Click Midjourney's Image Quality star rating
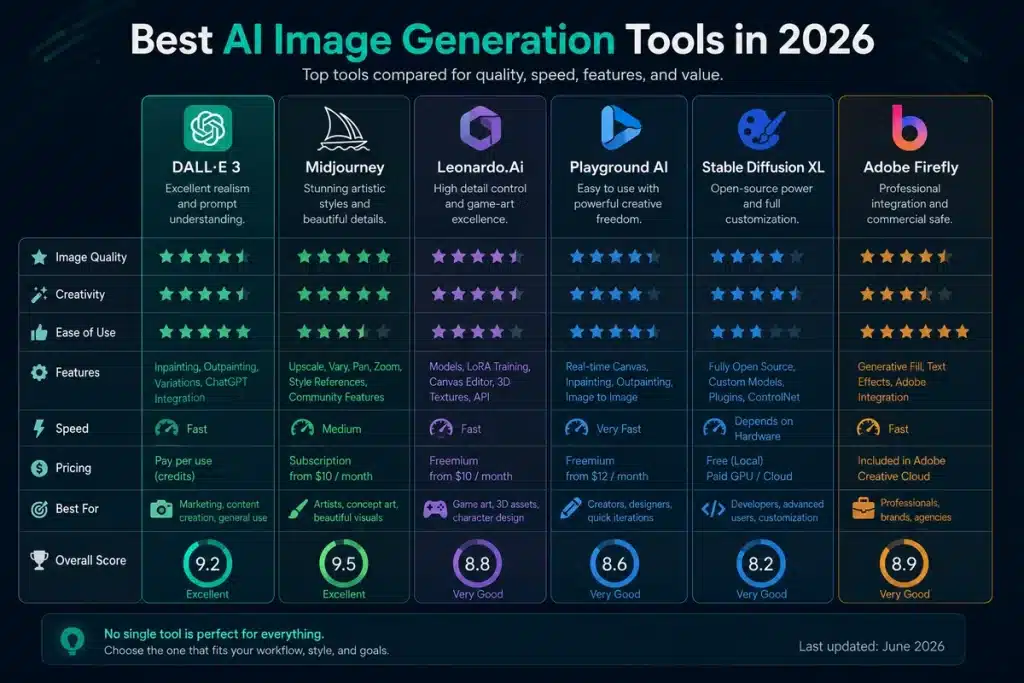This screenshot has height=683, width=1024. 344,257
